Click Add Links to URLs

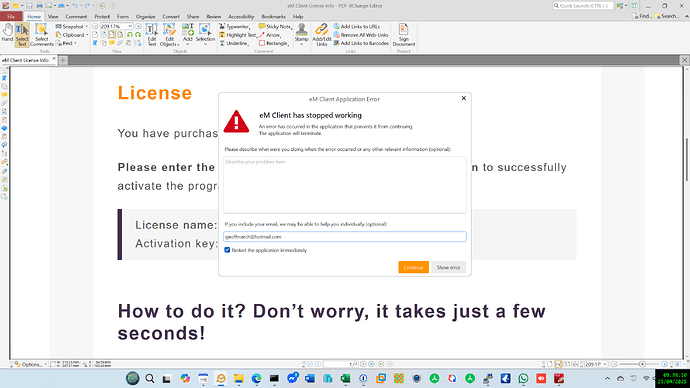coord(356,26)
